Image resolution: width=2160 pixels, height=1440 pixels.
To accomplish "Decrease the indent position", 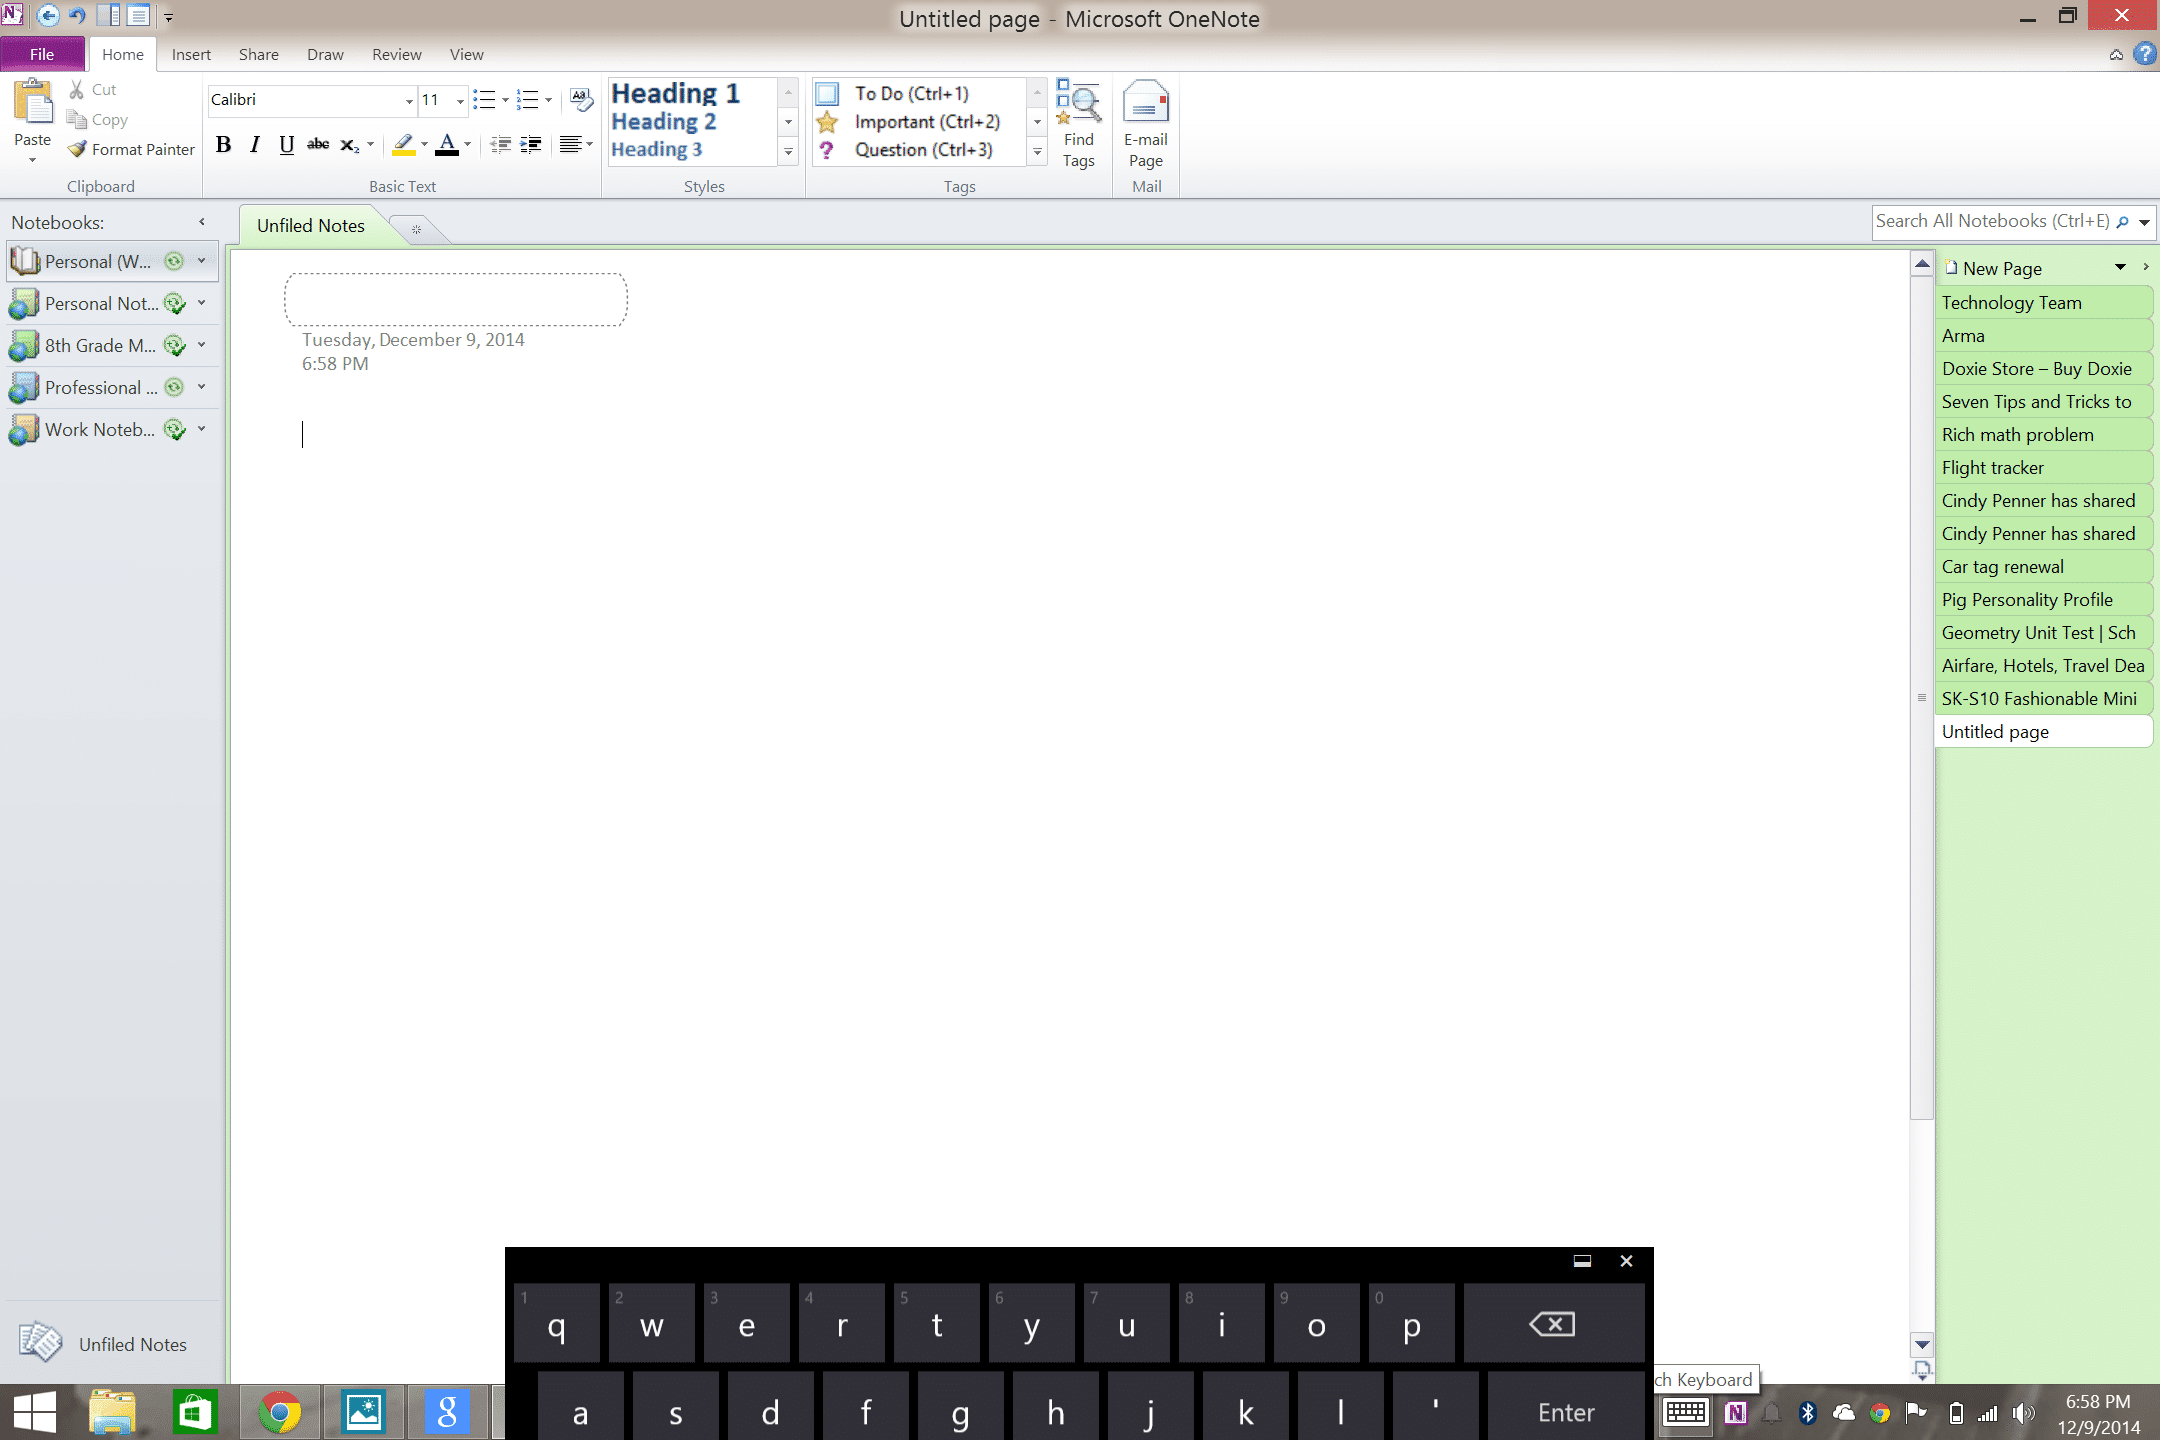I will [x=500, y=145].
